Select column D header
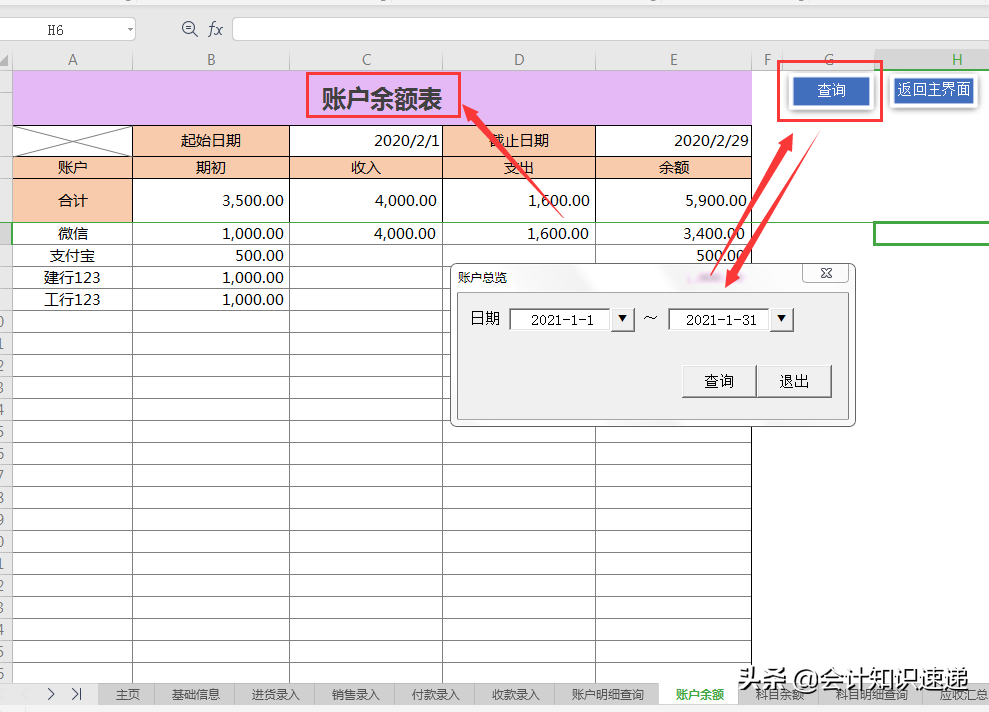Viewport: 989px width, 712px height. [x=518, y=60]
